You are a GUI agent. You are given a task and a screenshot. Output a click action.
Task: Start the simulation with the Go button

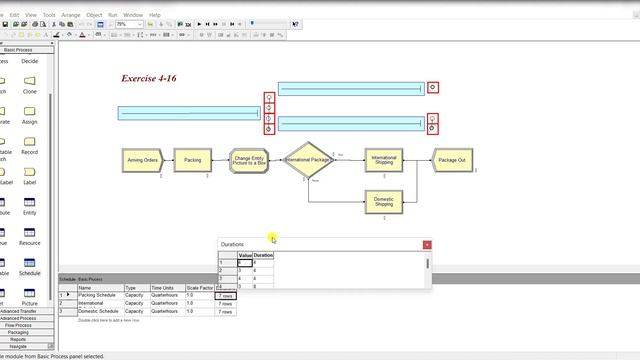point(199,24)
